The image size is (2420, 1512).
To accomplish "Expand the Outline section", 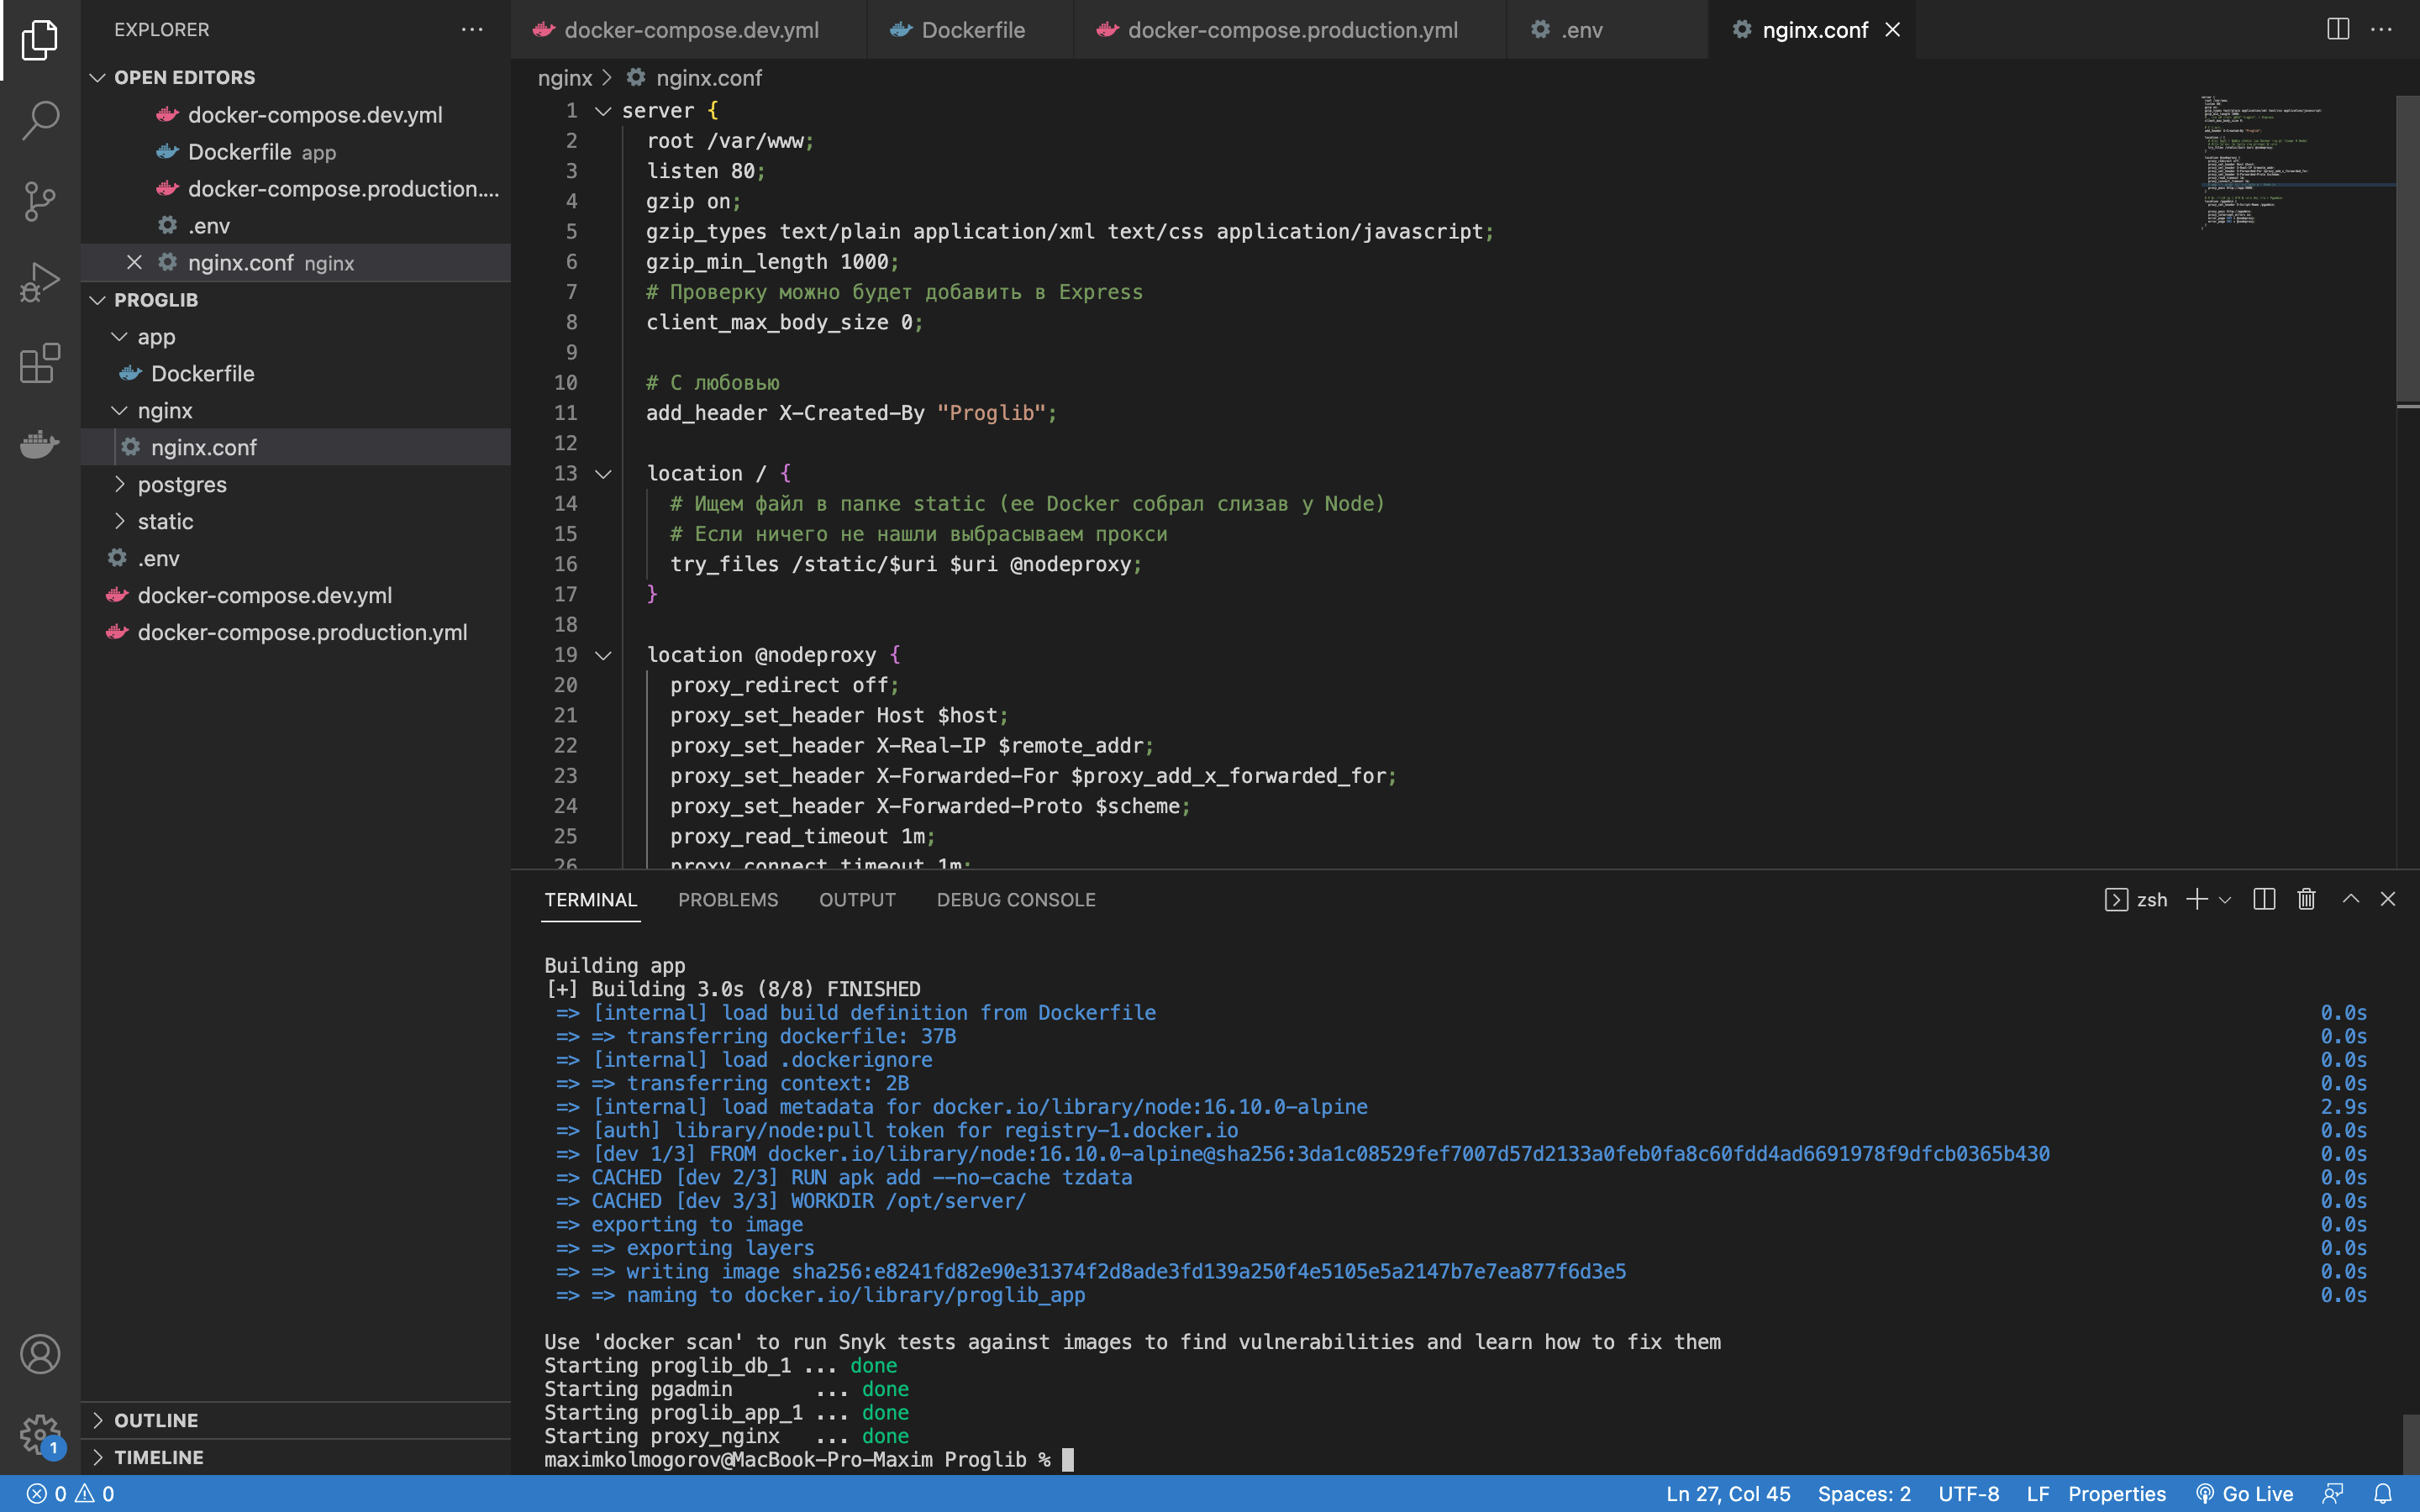I will pos(295,1420).
